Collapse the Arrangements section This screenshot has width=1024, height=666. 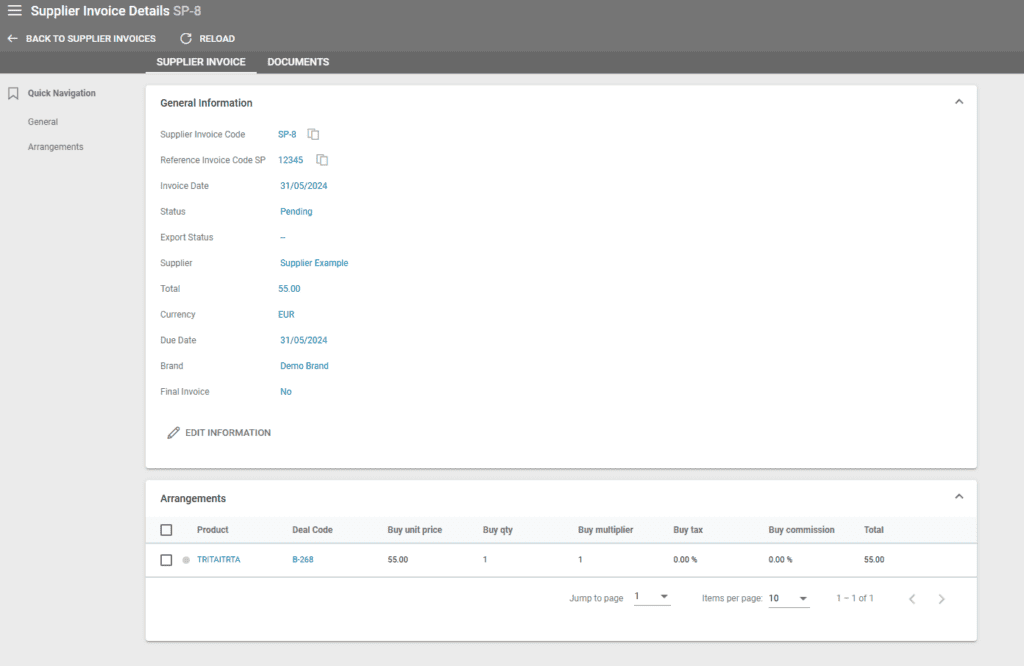pyautogui.click(x=958, y=497)
